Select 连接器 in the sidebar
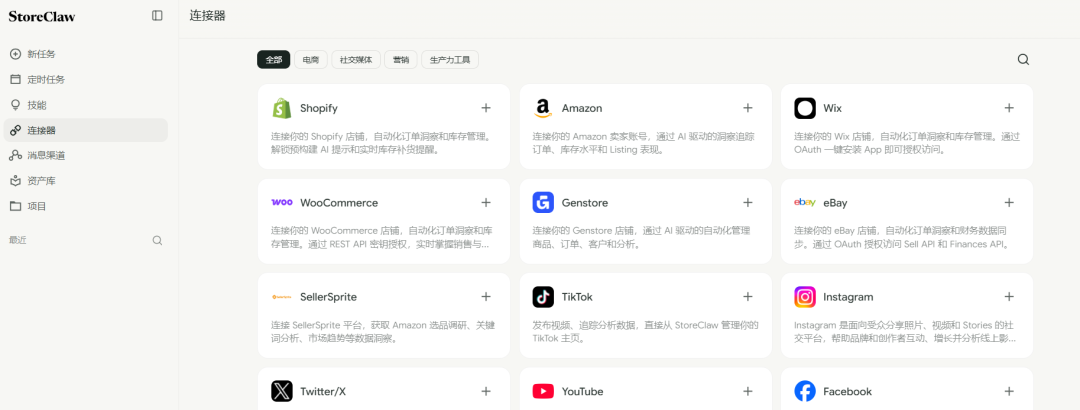 pos(85,130)
